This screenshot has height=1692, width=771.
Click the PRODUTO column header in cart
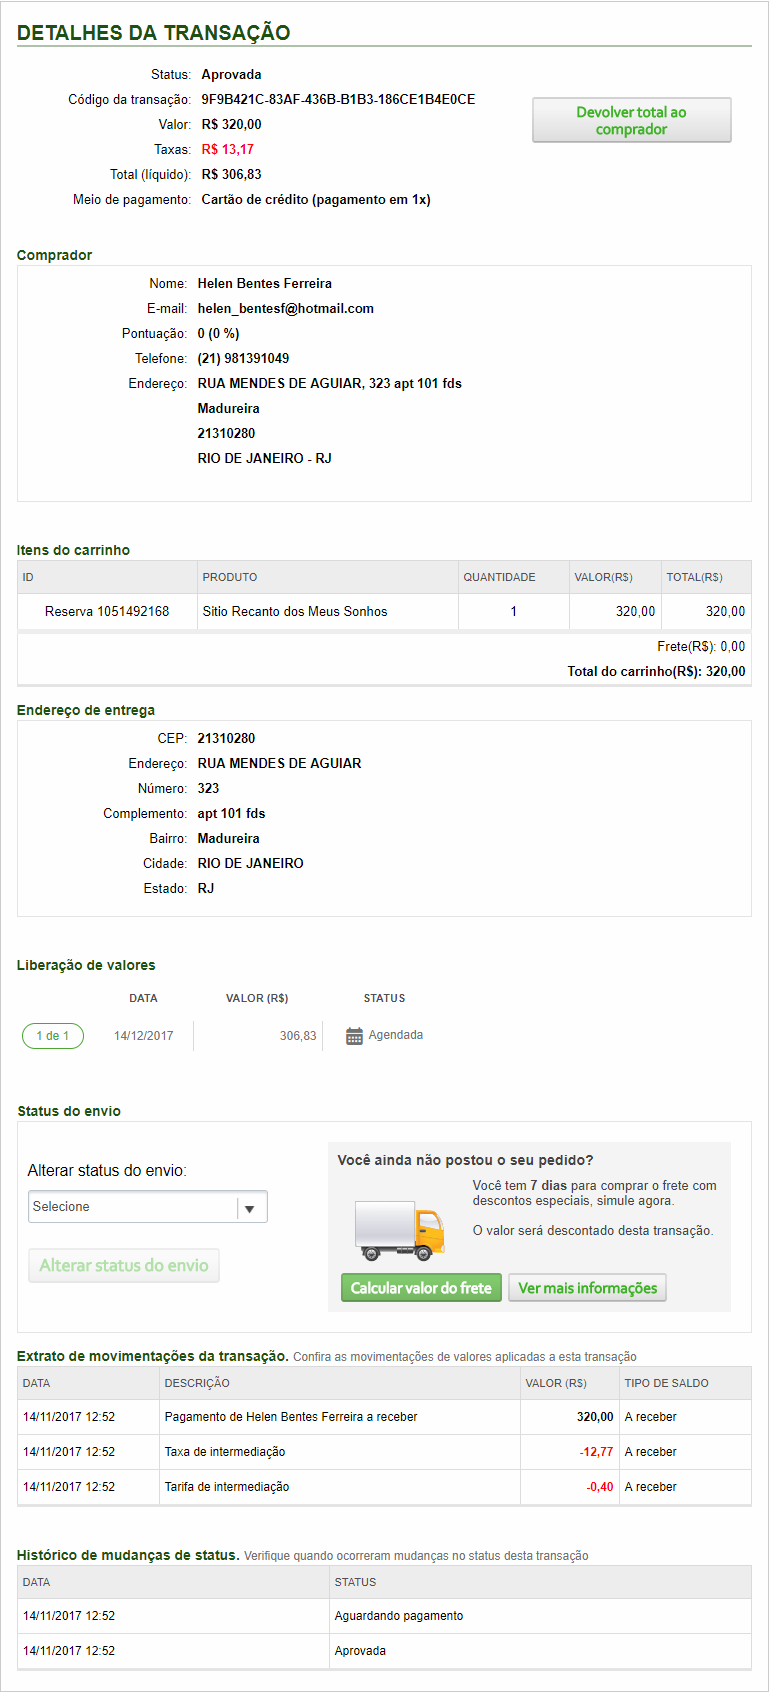[x=230, y=577]
